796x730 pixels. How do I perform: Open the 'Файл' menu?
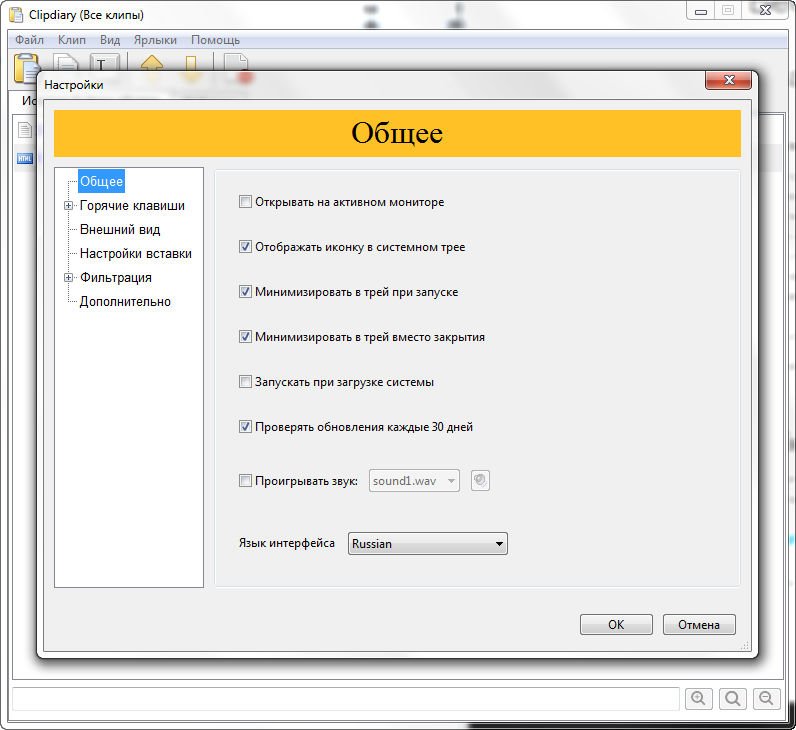click(x=29, y=40)
